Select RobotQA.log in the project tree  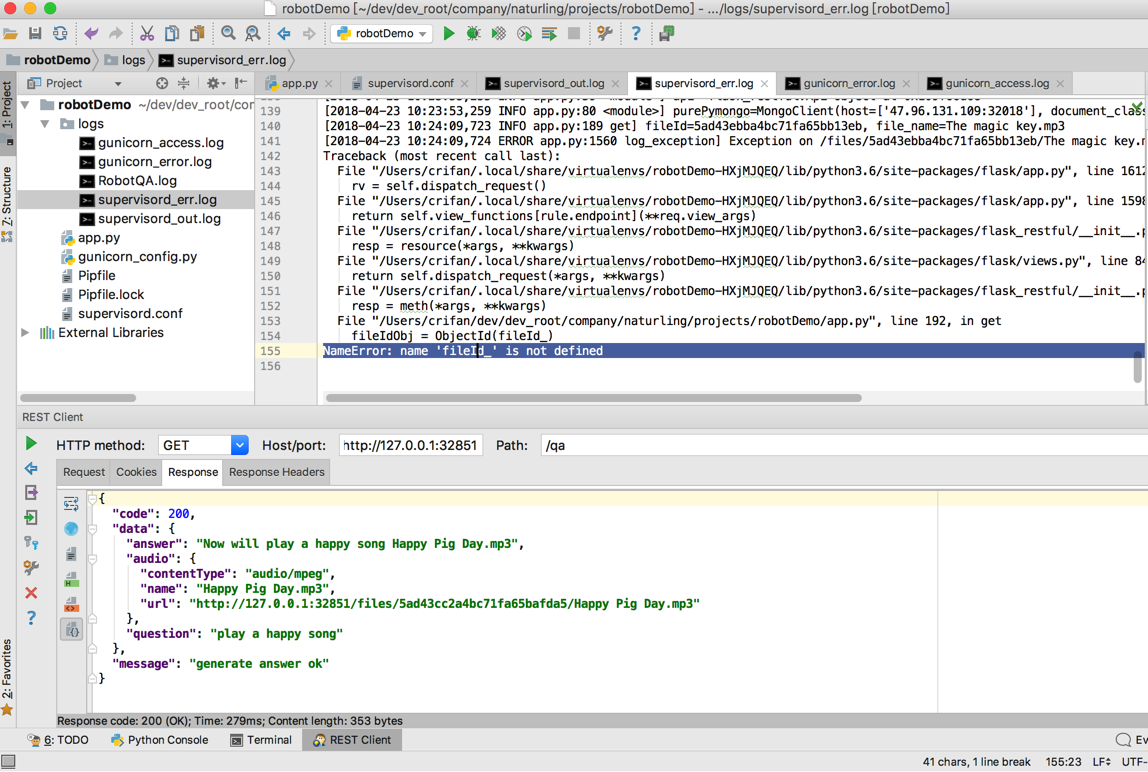(137, 181)
